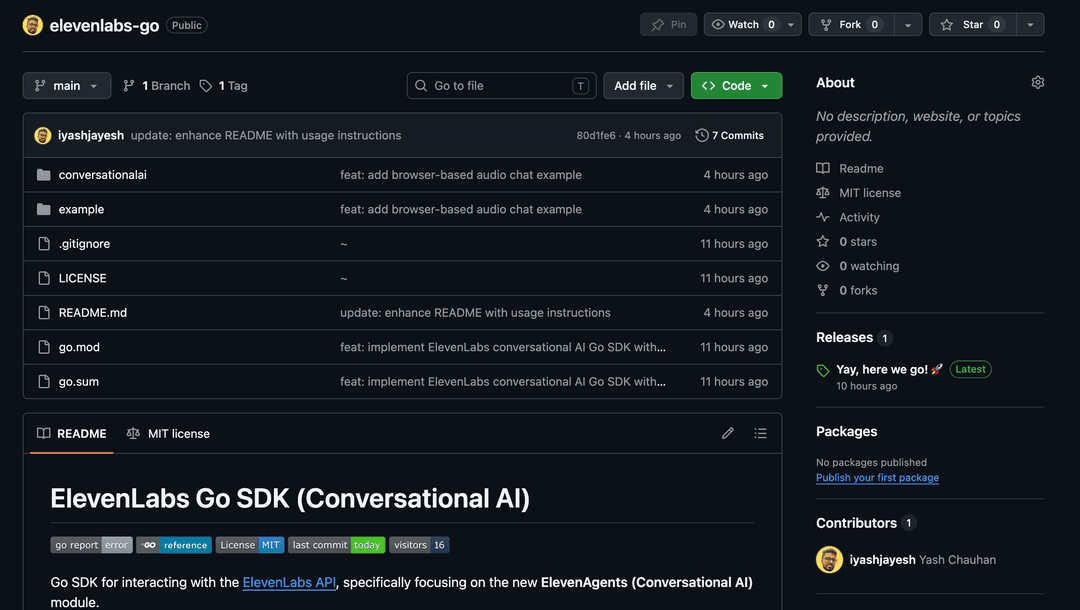Edit the README using the pencil icon
Screen dimensions: 1080x610
[x=728, y=433]
